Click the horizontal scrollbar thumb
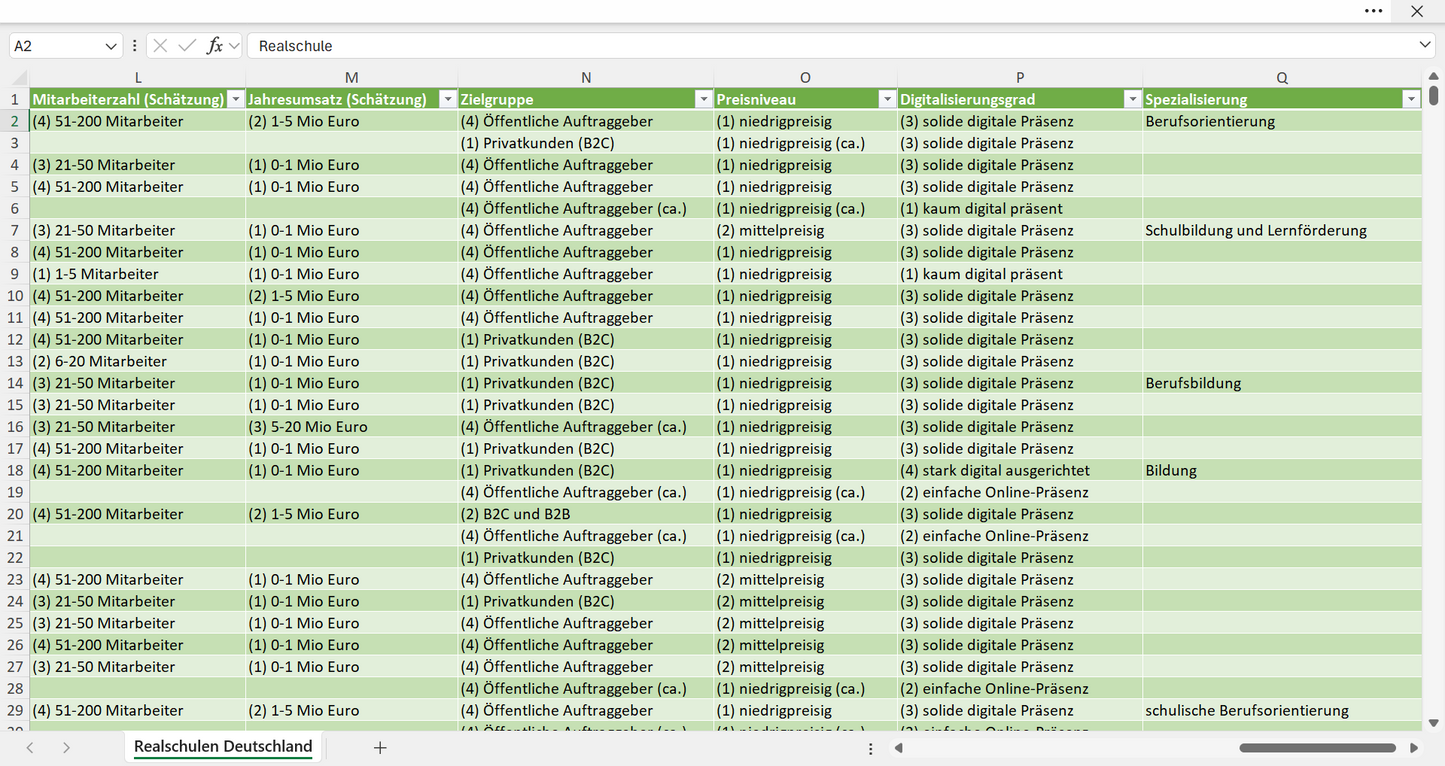The width and height of the screenshot is (1445, 766). click(x=1317, y=748)
